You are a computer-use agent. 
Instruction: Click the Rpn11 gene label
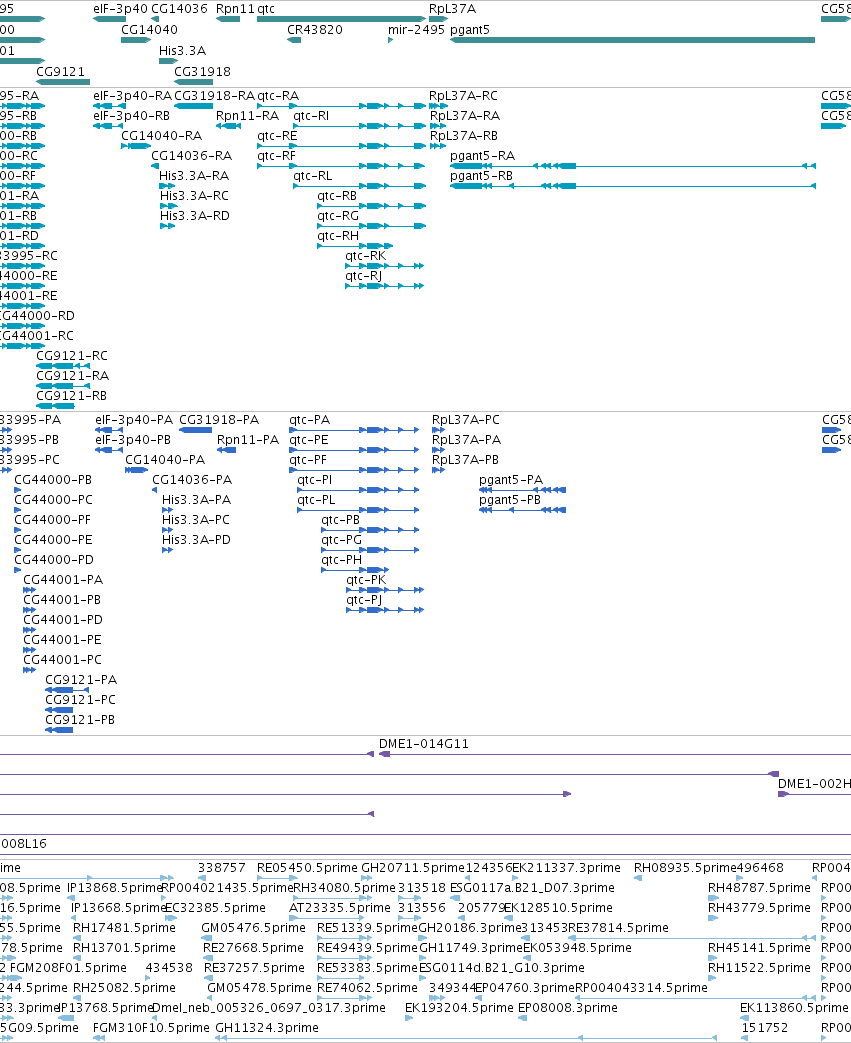click(236, 9)
